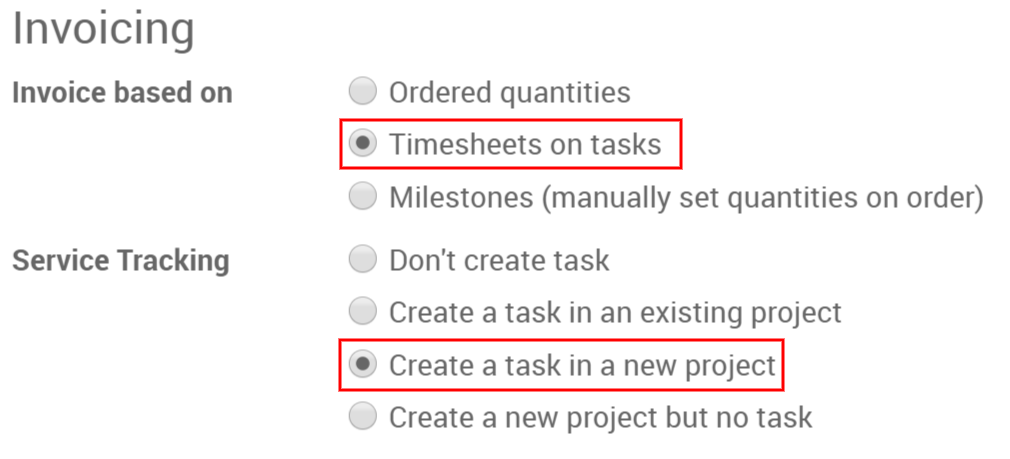The width and height of the screenshot is (1010, 459).
Task: Click 'Create a task in a new project' text
Action: (x=582, y=365)
